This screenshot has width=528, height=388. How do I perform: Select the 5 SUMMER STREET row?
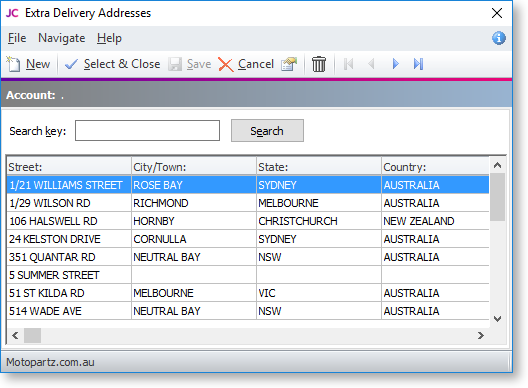coord(248,275)
